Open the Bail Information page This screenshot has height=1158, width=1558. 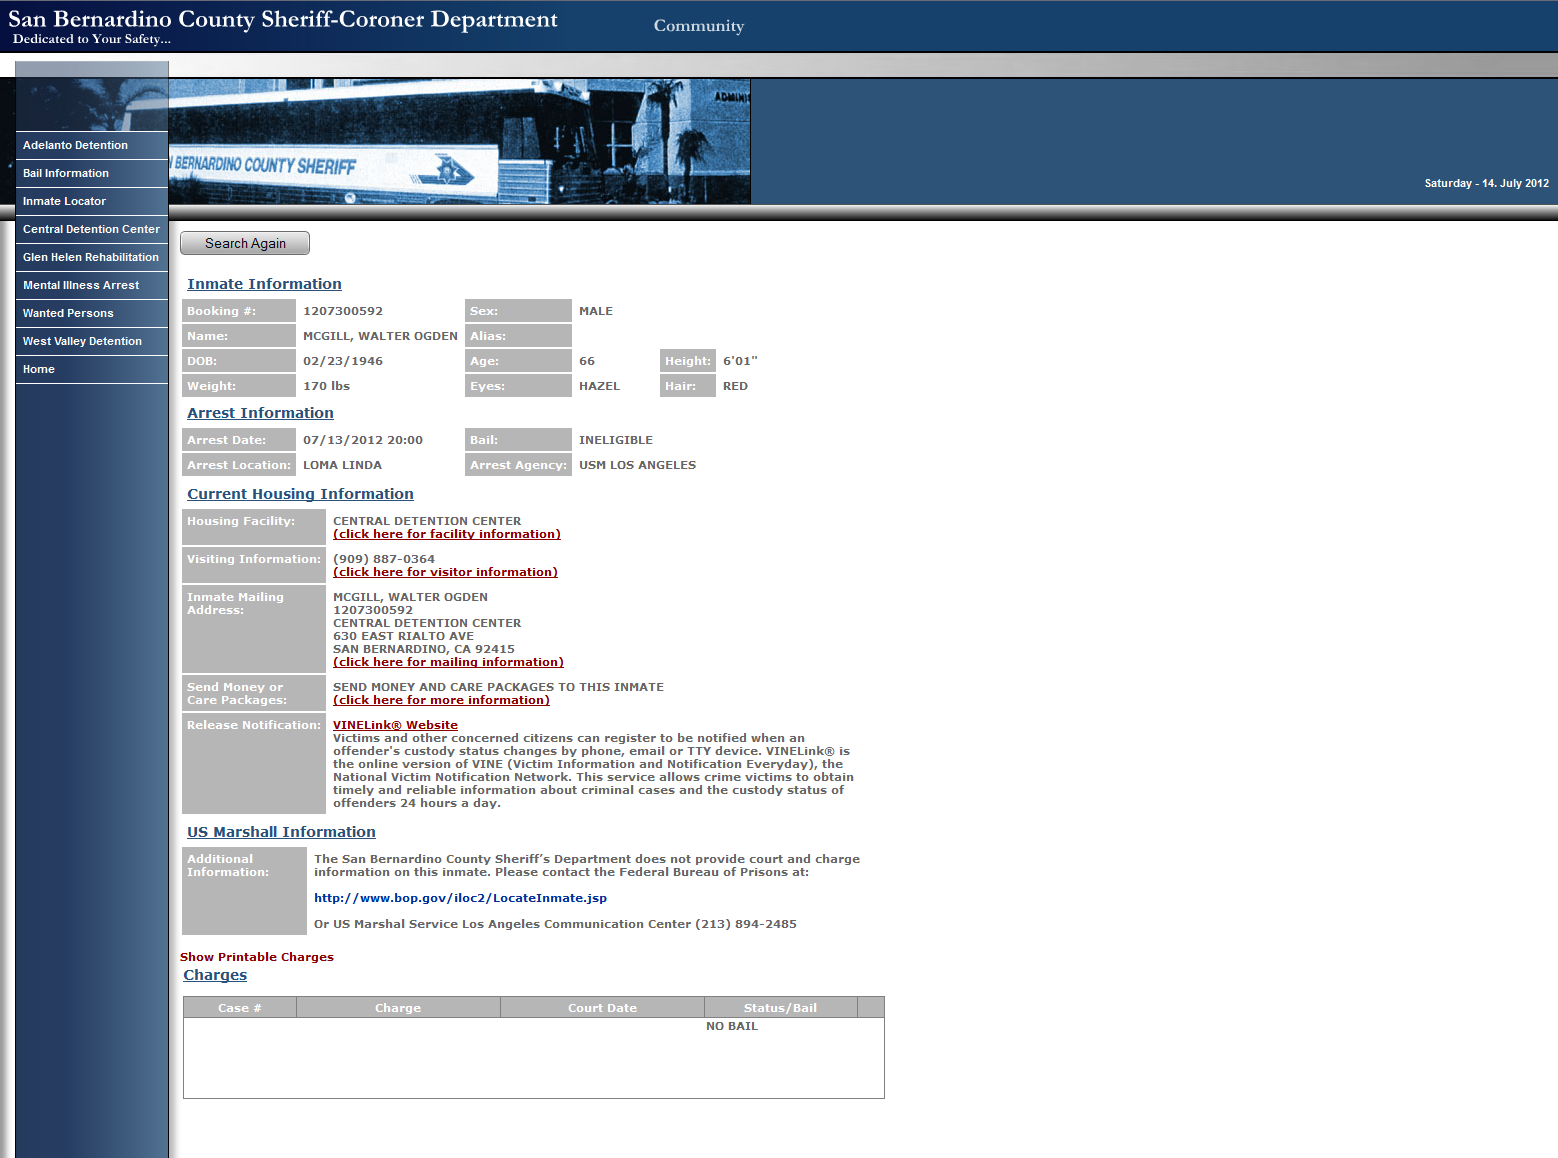click(66, 173)
